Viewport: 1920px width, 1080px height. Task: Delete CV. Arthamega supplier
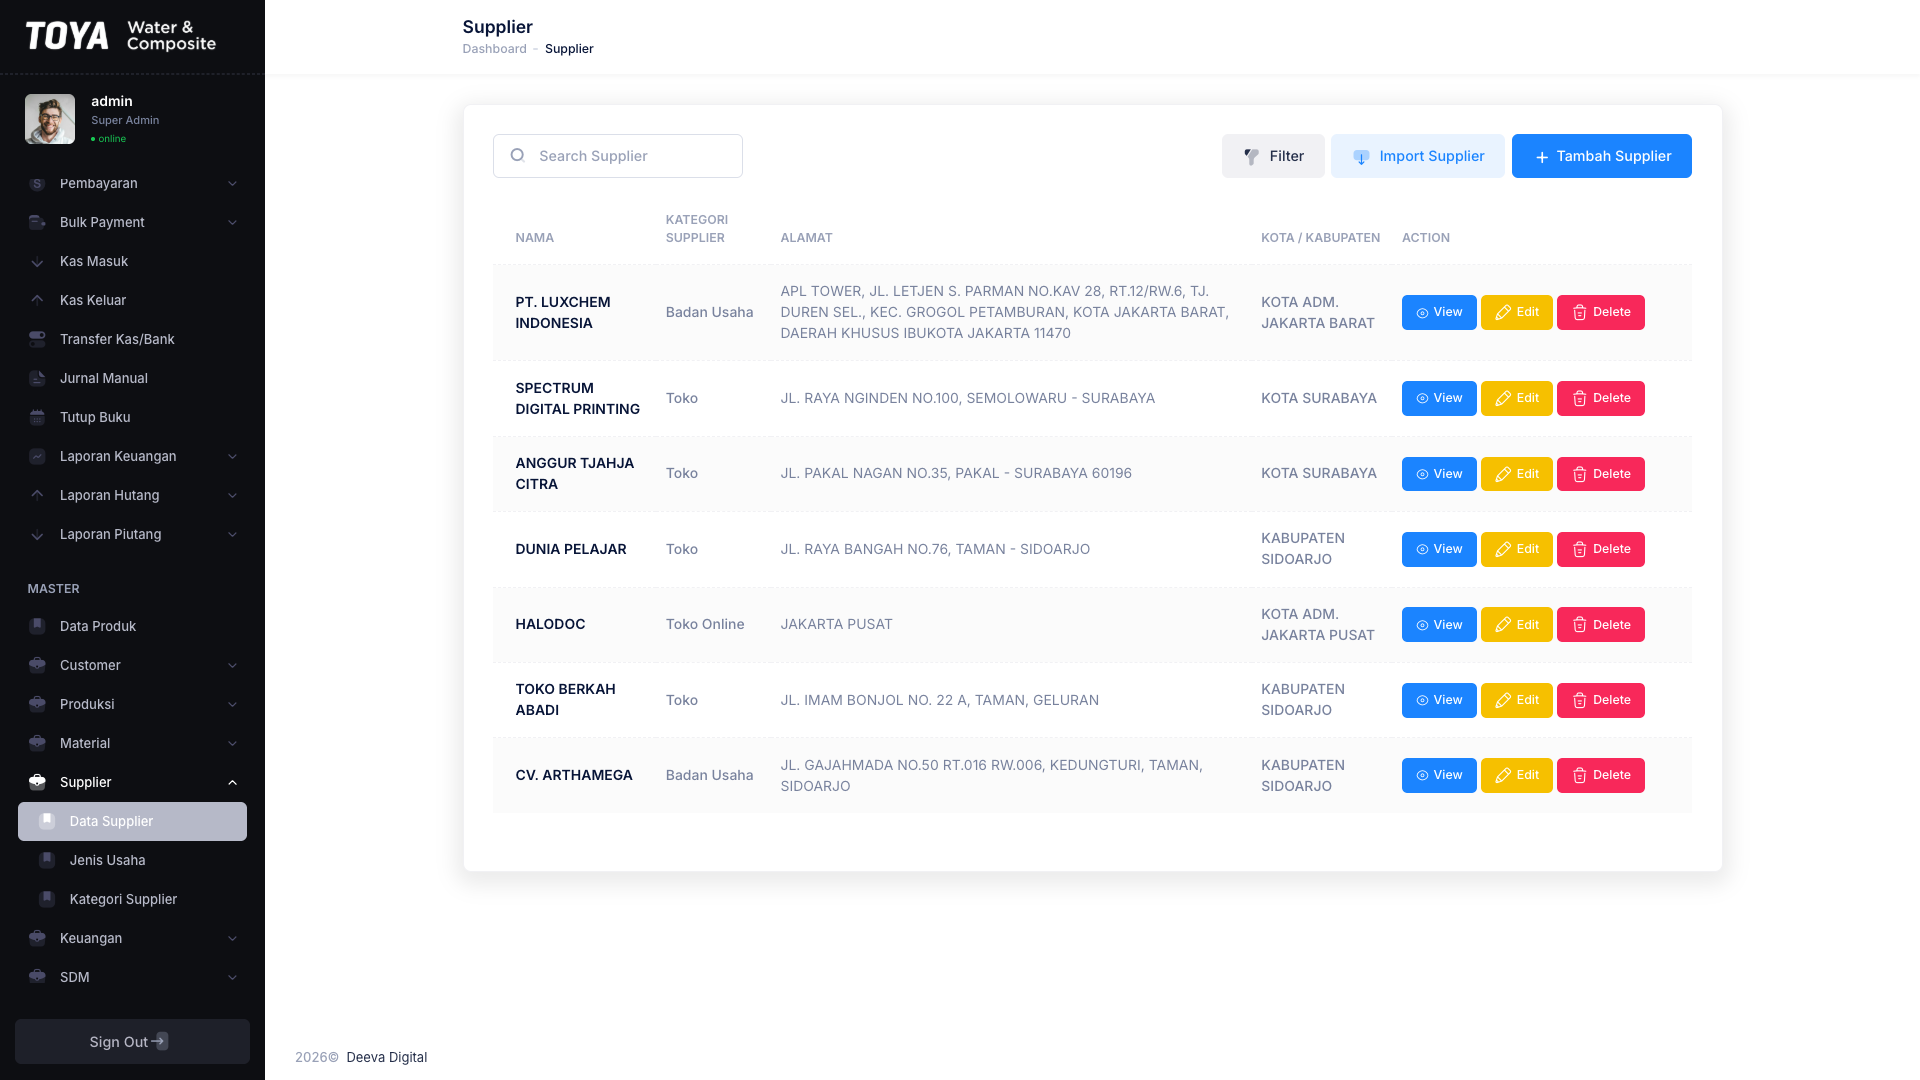(1600, 775)
